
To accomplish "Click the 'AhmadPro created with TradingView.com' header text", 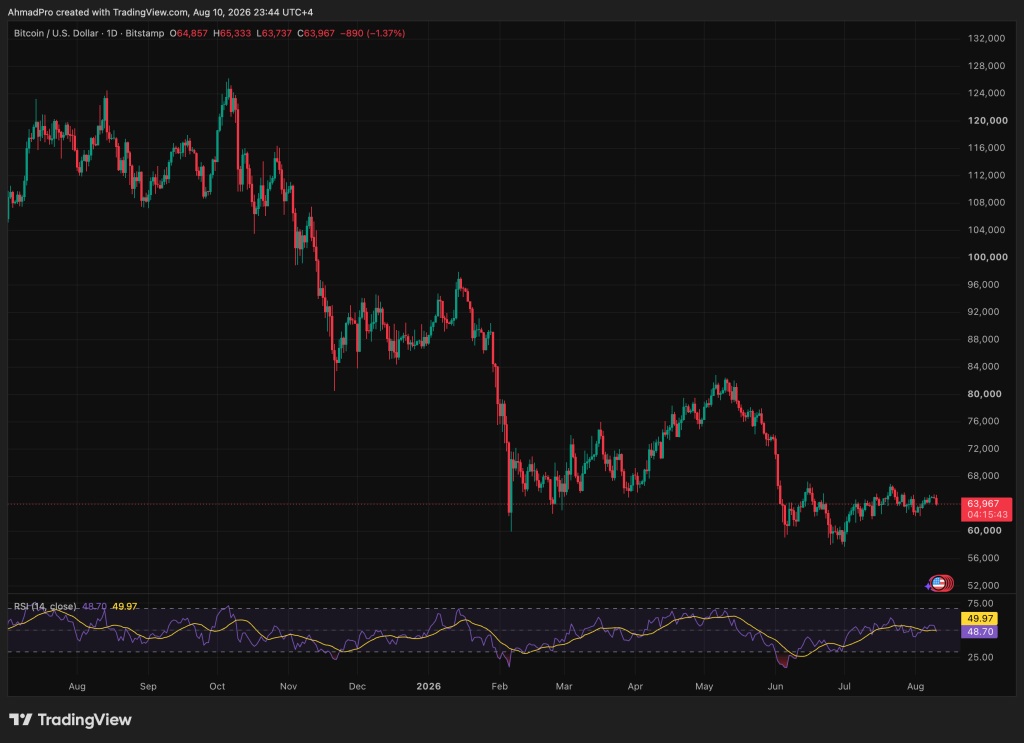I will coord(97,12).
